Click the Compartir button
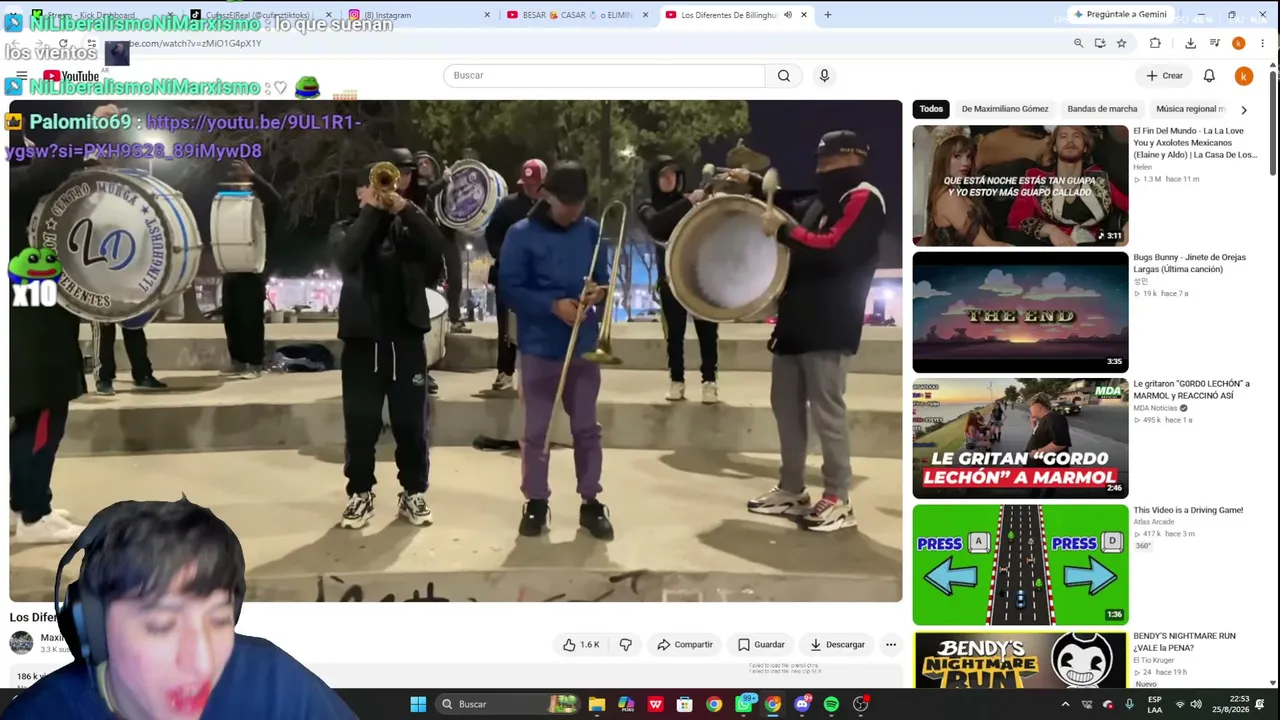The width and height of the screenshot is (1280, 720). click(685, 645)
